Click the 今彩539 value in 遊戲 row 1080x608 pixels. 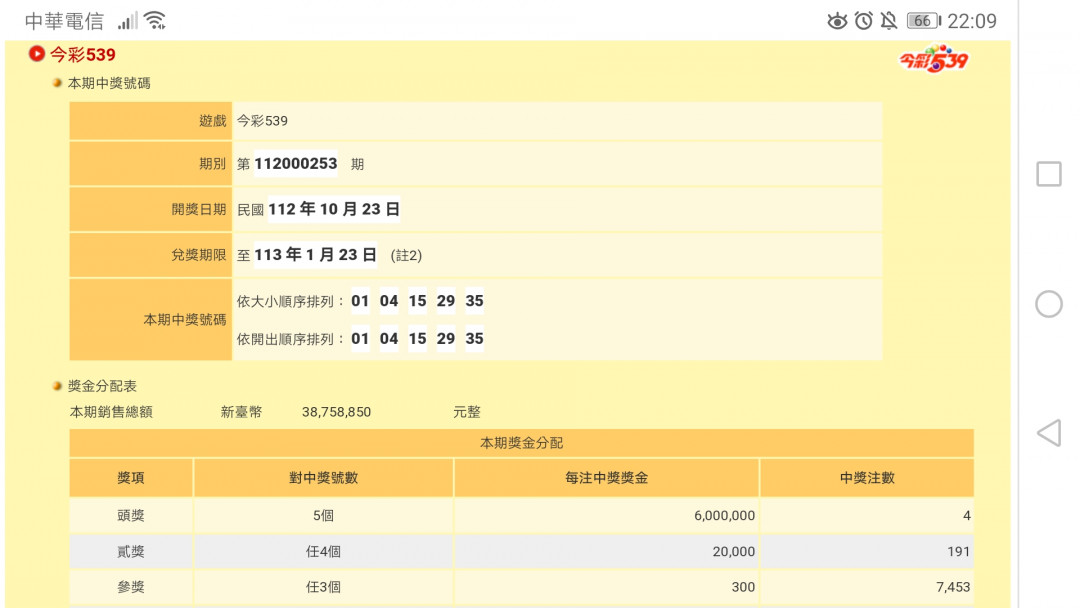click(x=262, y=121)
